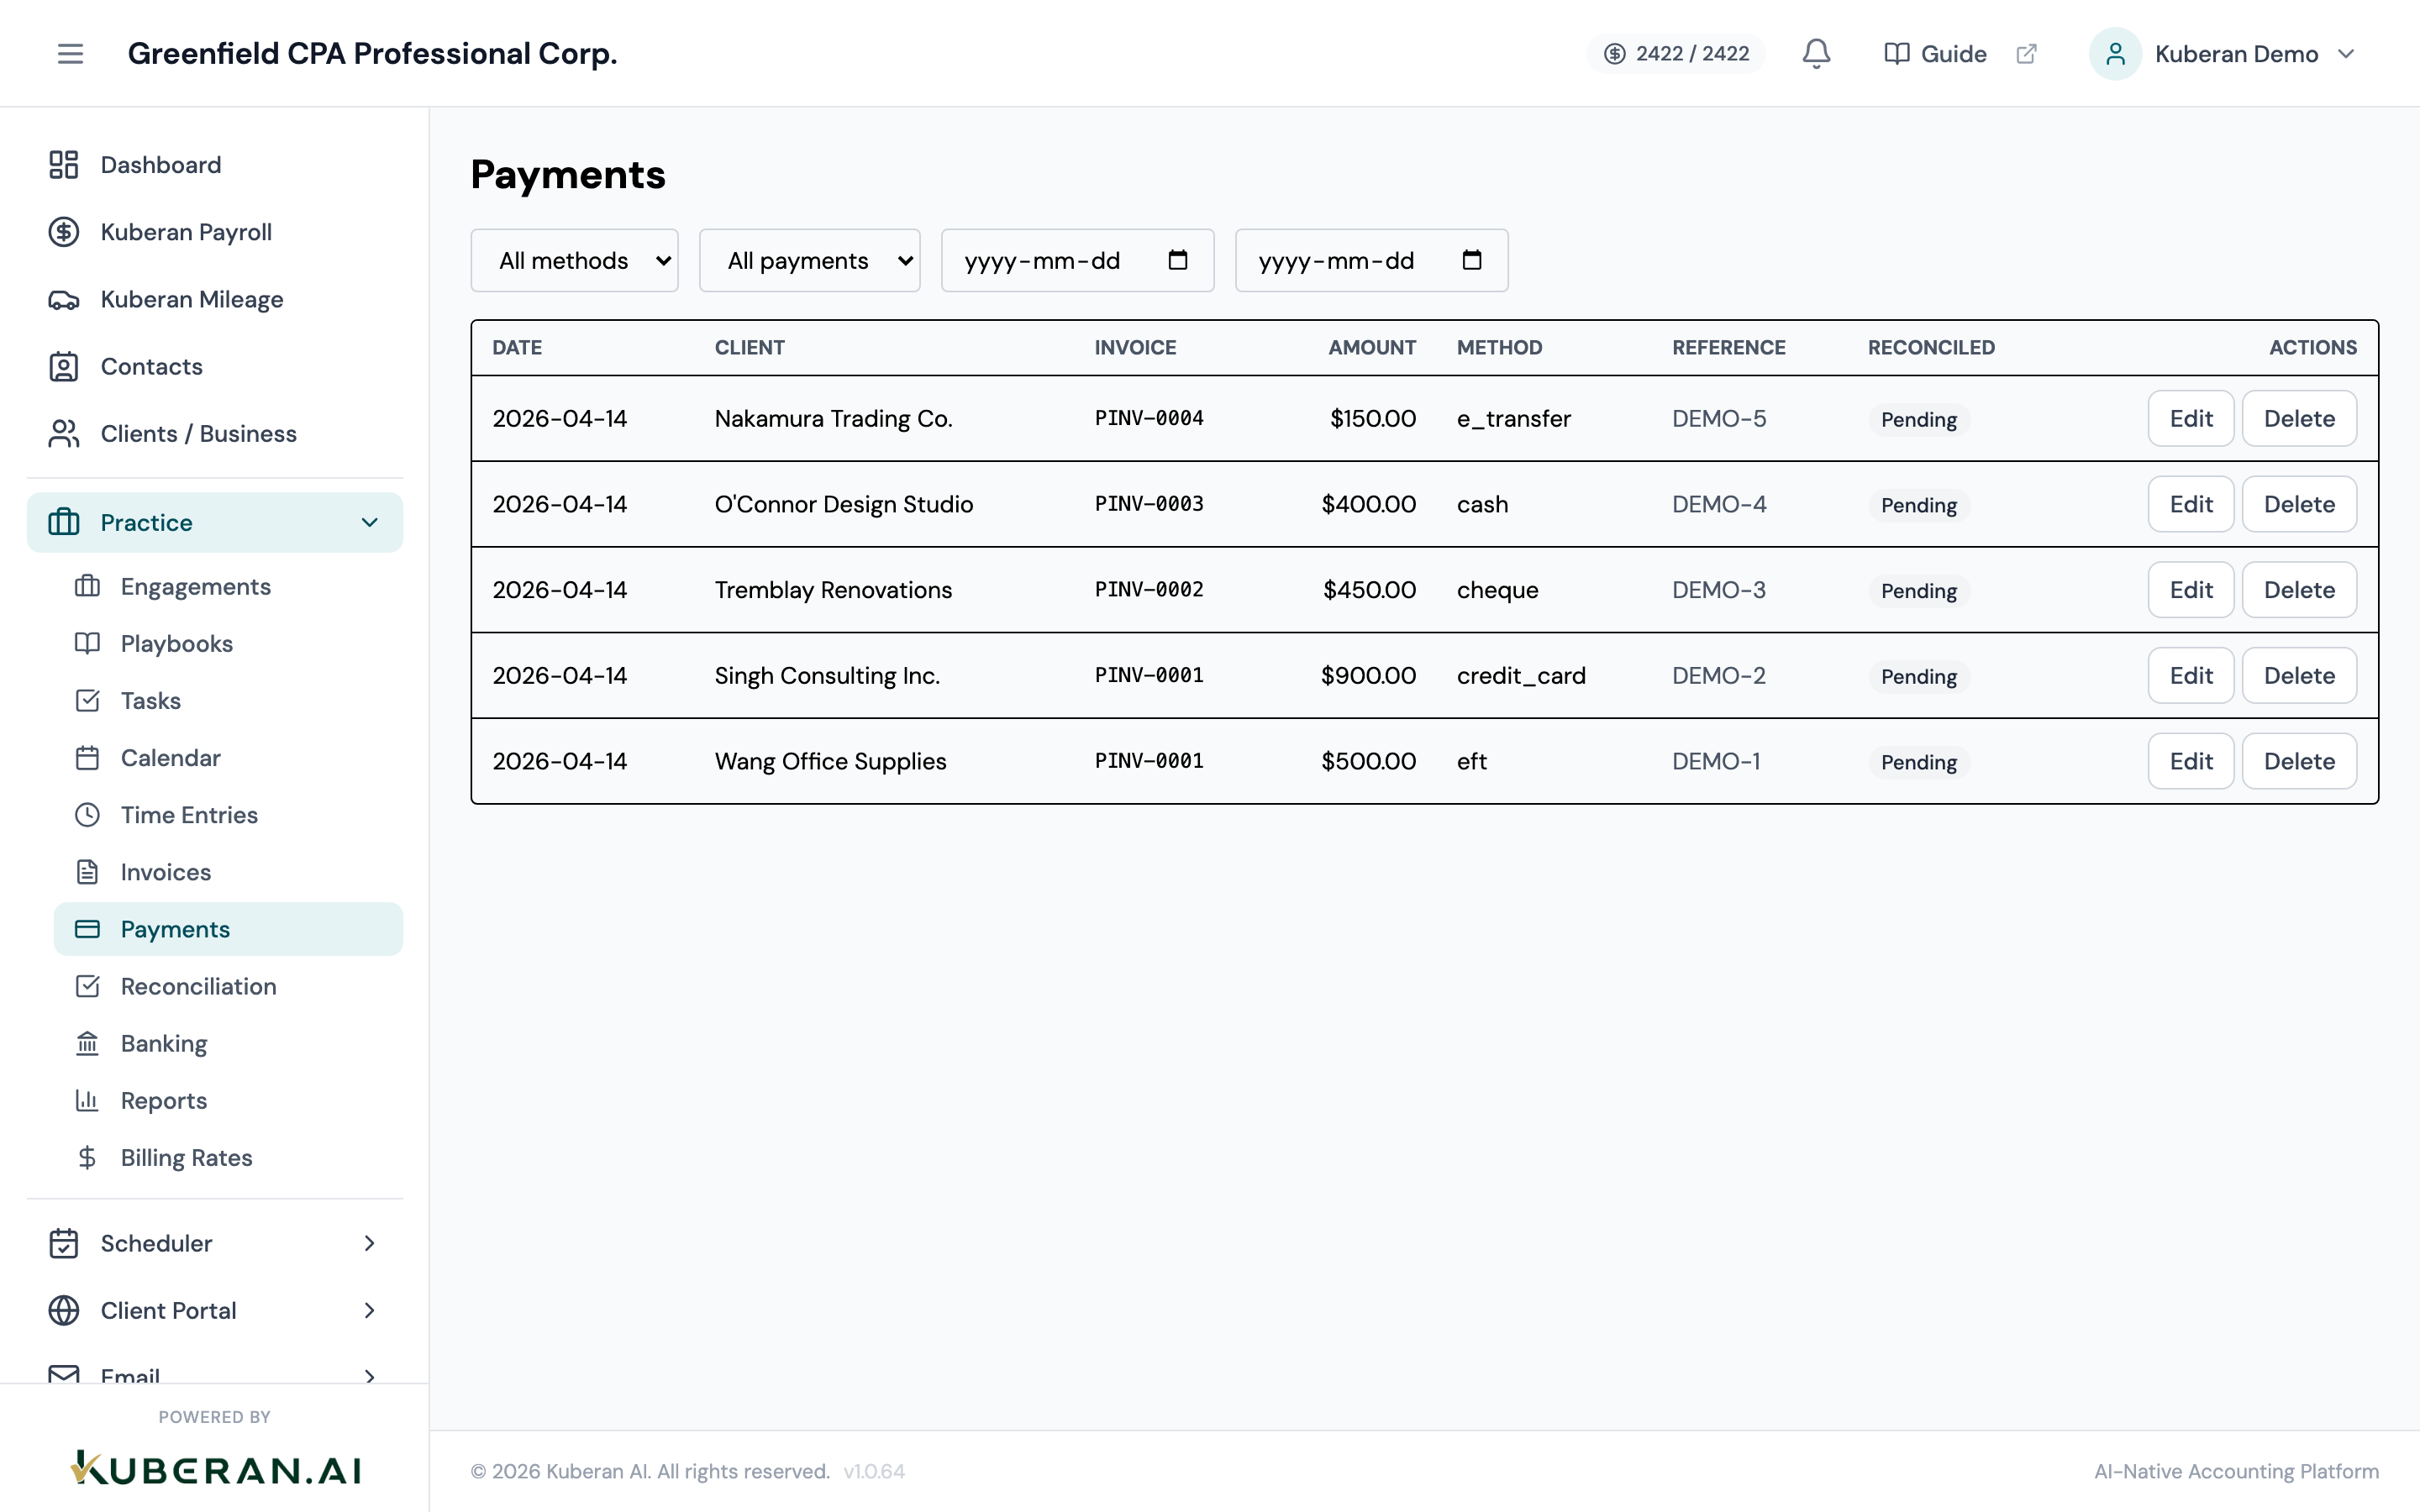The image size is (2420, 1512).
Task: Click the Kuberan Mileage car icon
Action: coord(64,299)
